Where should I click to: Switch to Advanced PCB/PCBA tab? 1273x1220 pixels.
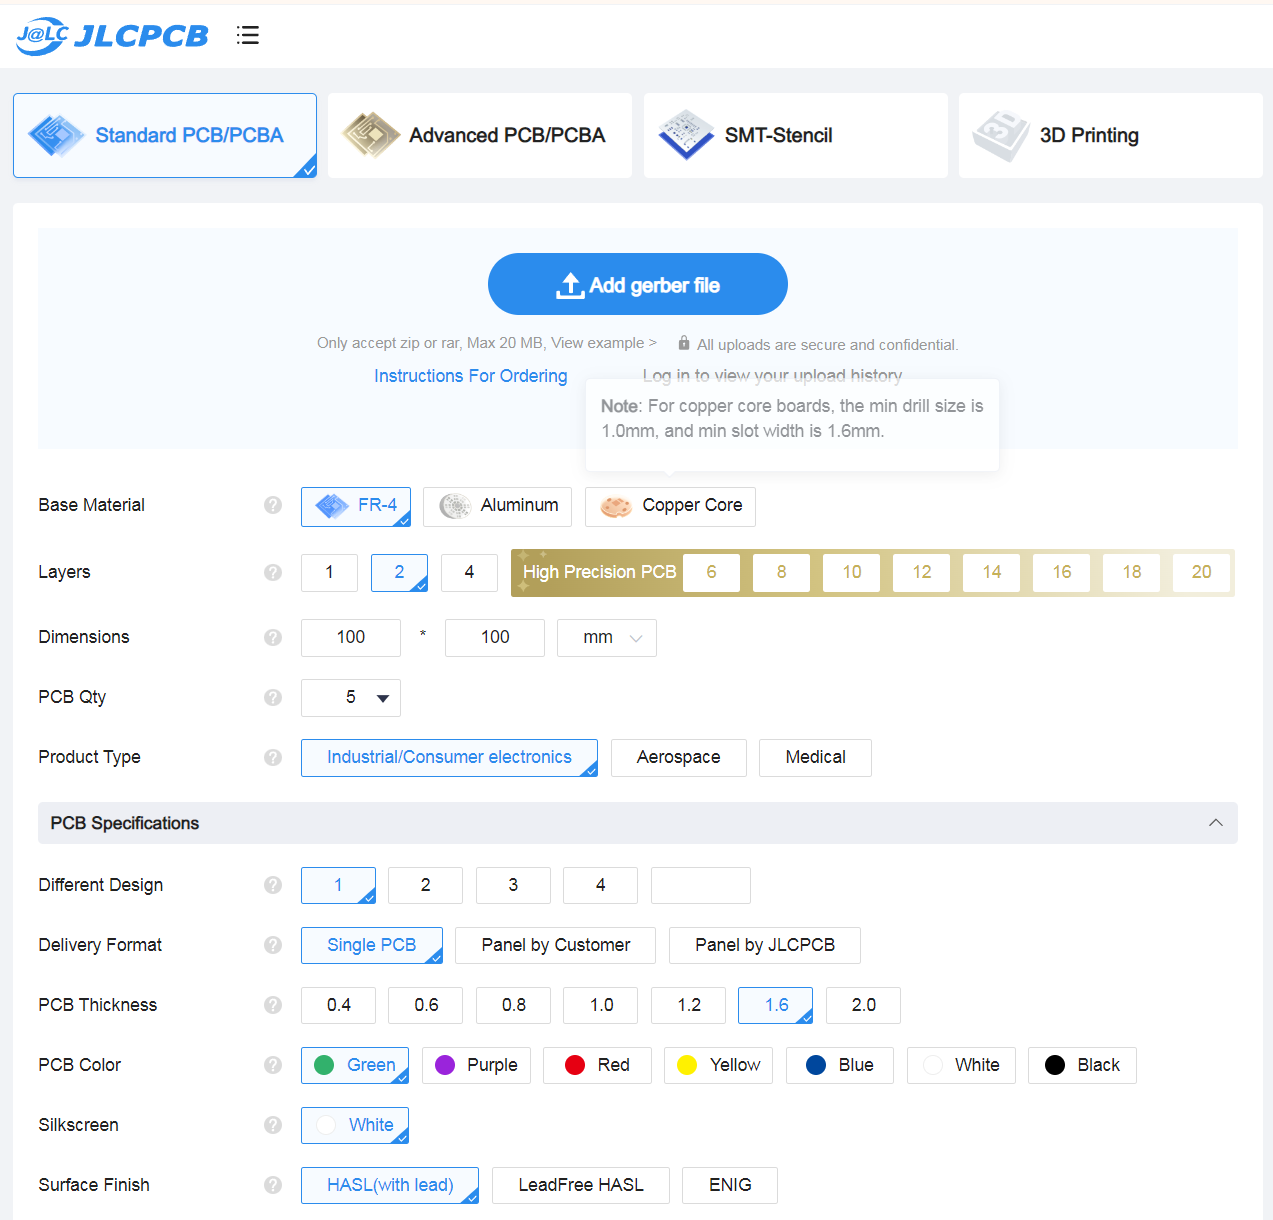(x=480, y=135)
